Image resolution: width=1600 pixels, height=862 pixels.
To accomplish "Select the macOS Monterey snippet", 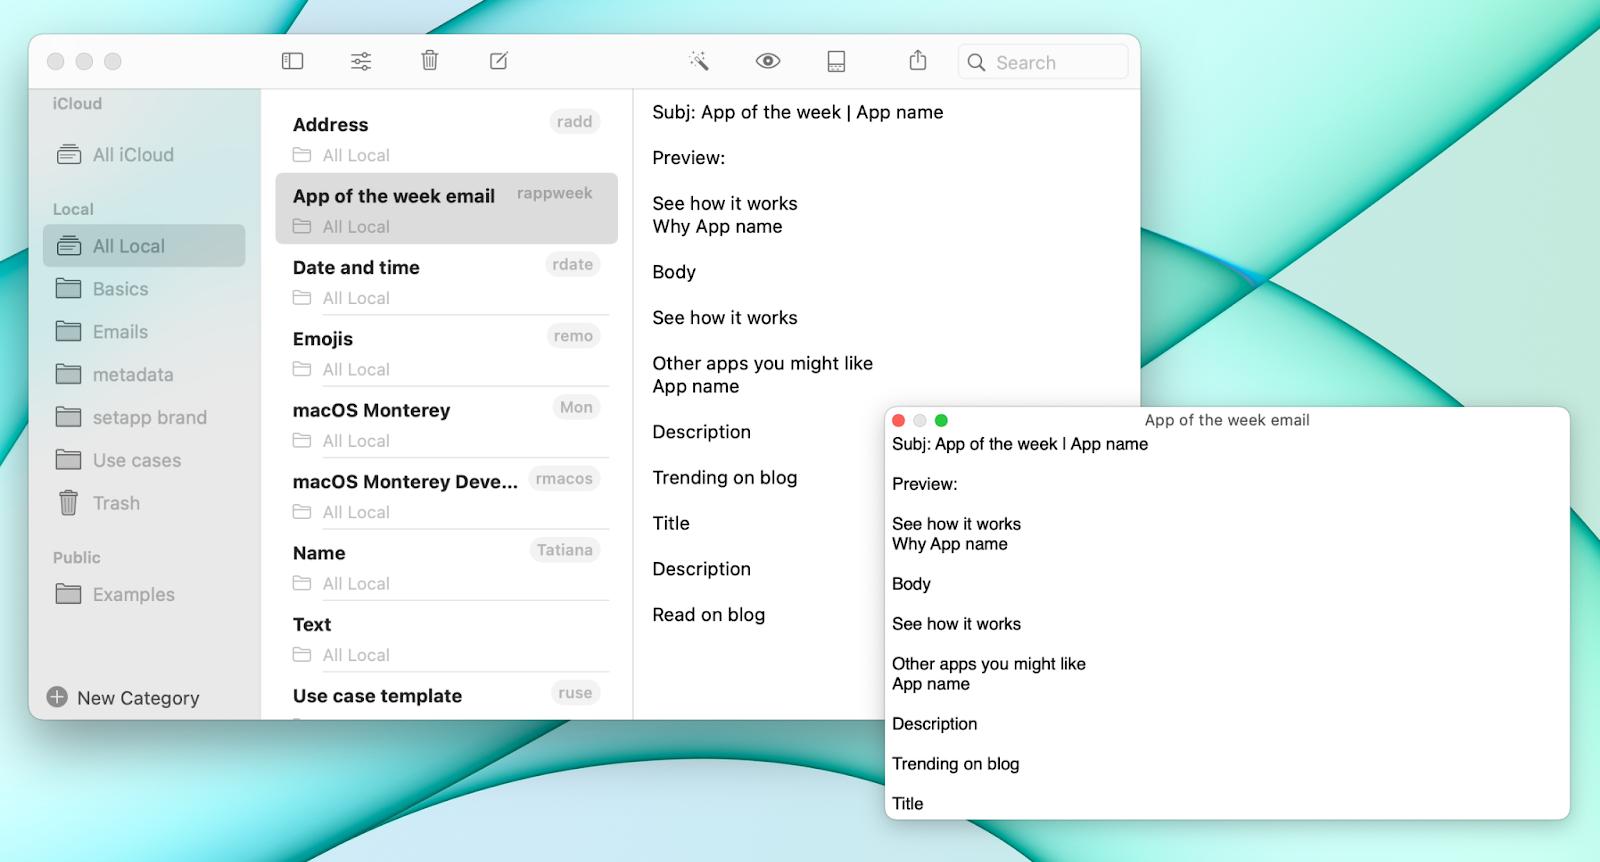I will pyautogui.click(x=446, y=424).
